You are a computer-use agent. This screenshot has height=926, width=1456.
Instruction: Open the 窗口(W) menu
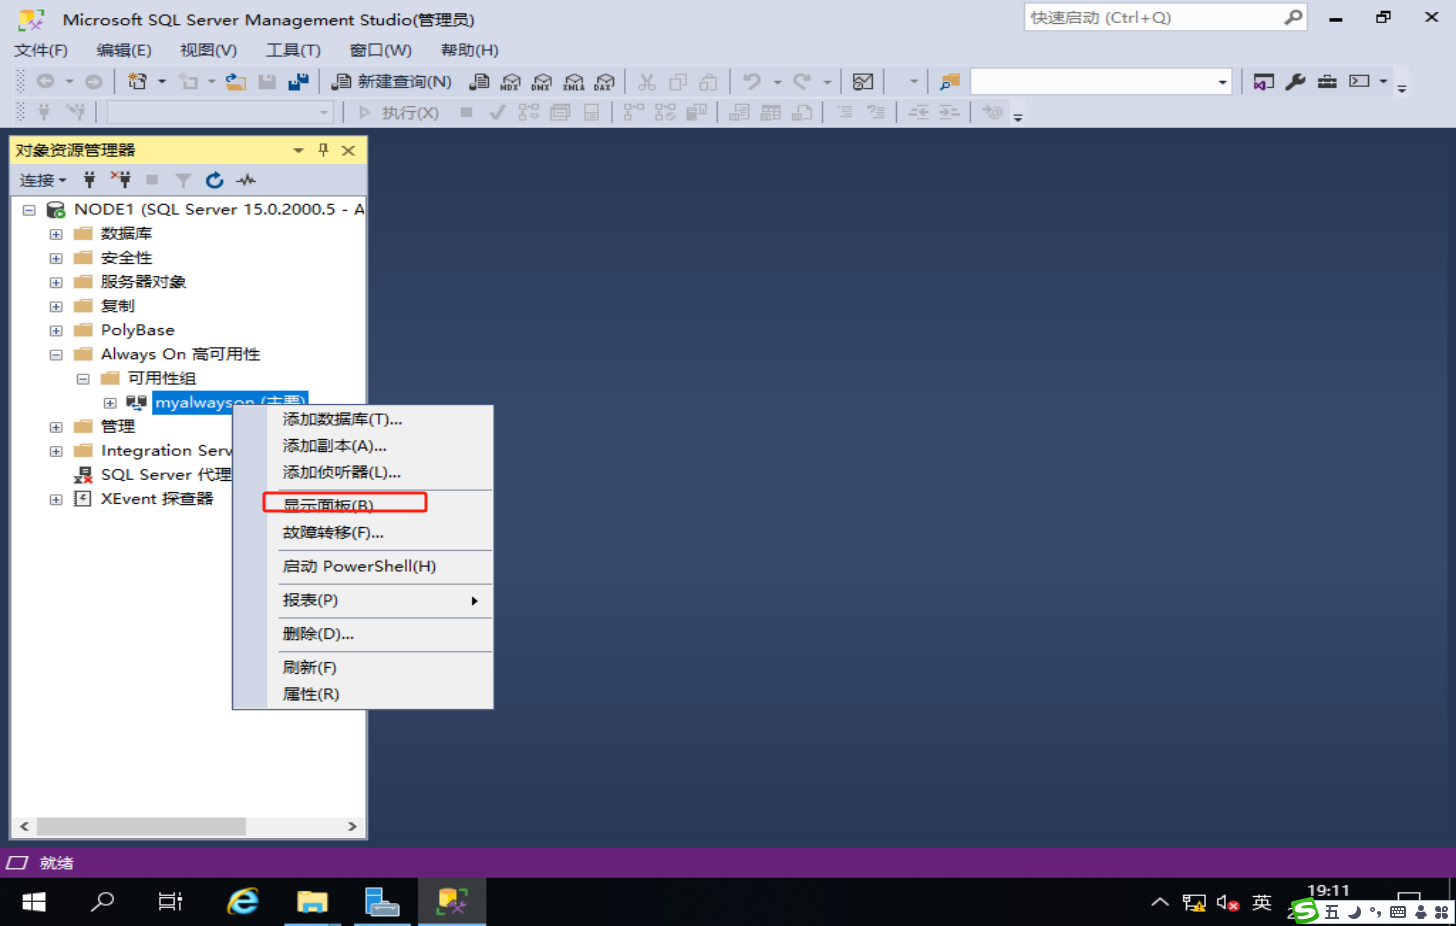pos(380,50)
